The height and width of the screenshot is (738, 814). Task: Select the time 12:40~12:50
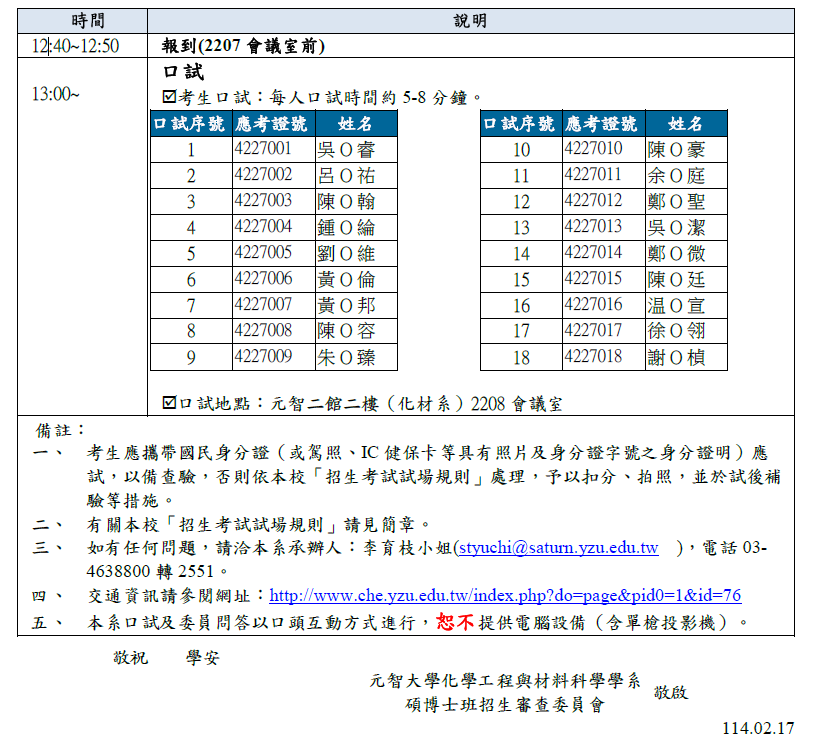click(75, 46)
